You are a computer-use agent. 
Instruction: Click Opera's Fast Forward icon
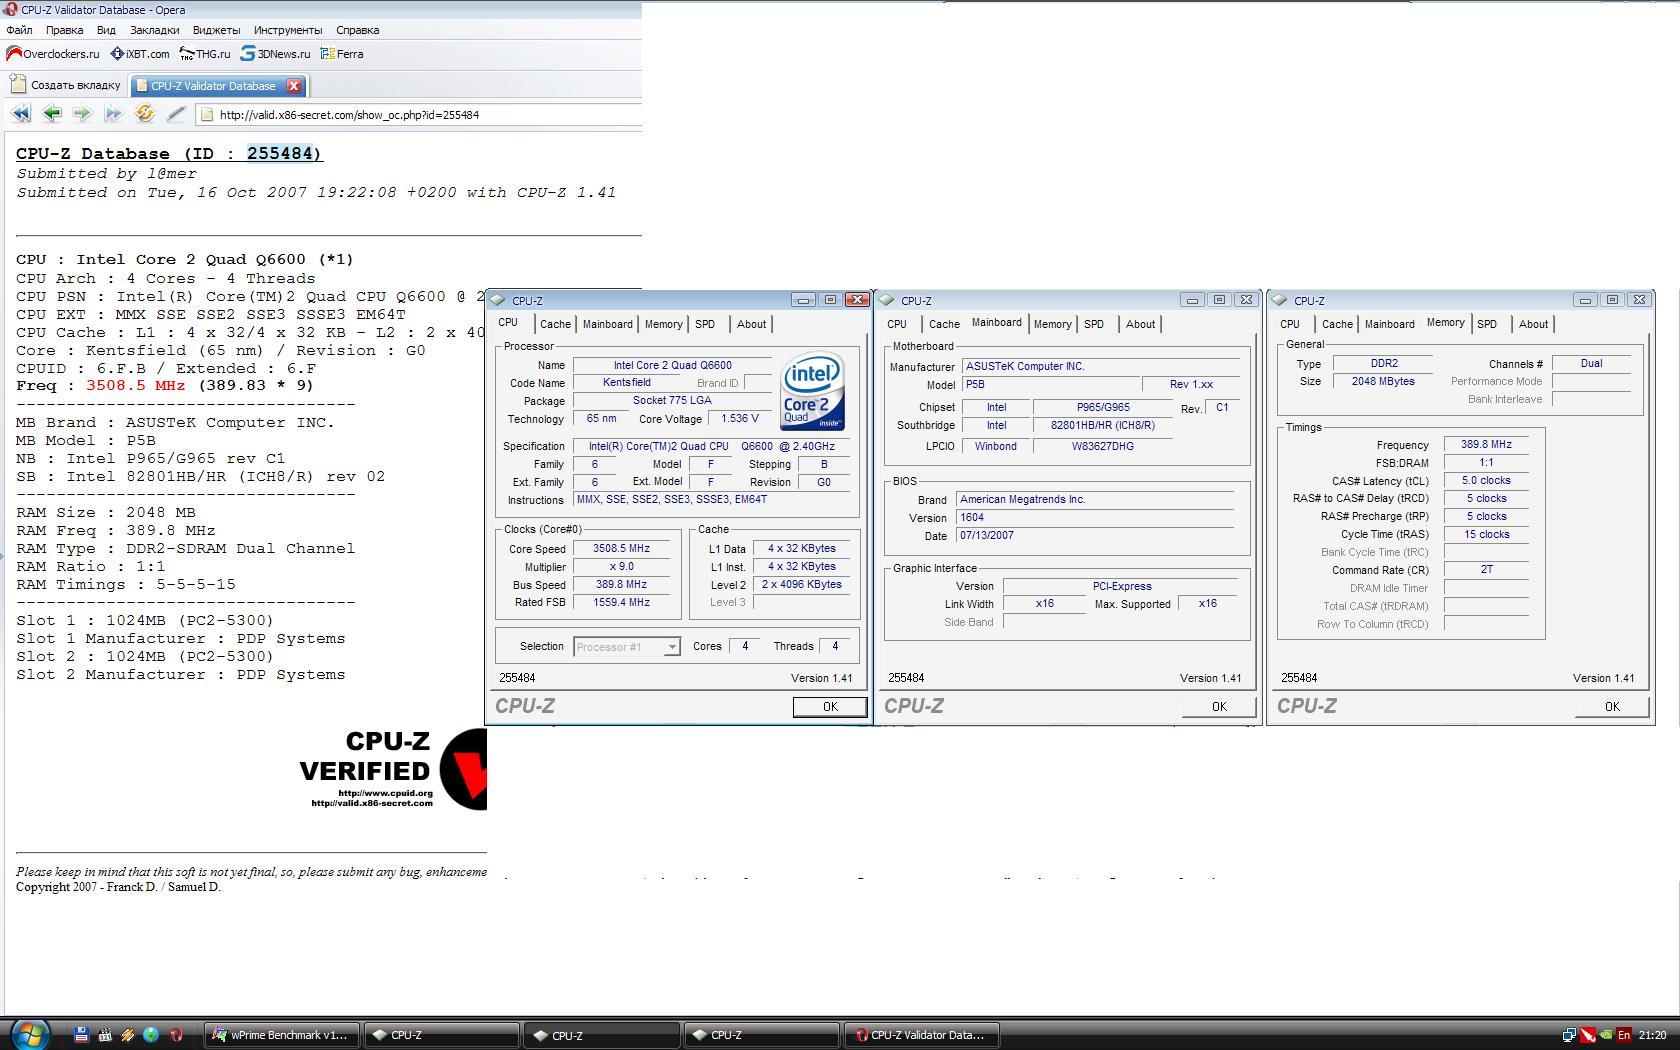pyautogui.click(x=113, y=114)
